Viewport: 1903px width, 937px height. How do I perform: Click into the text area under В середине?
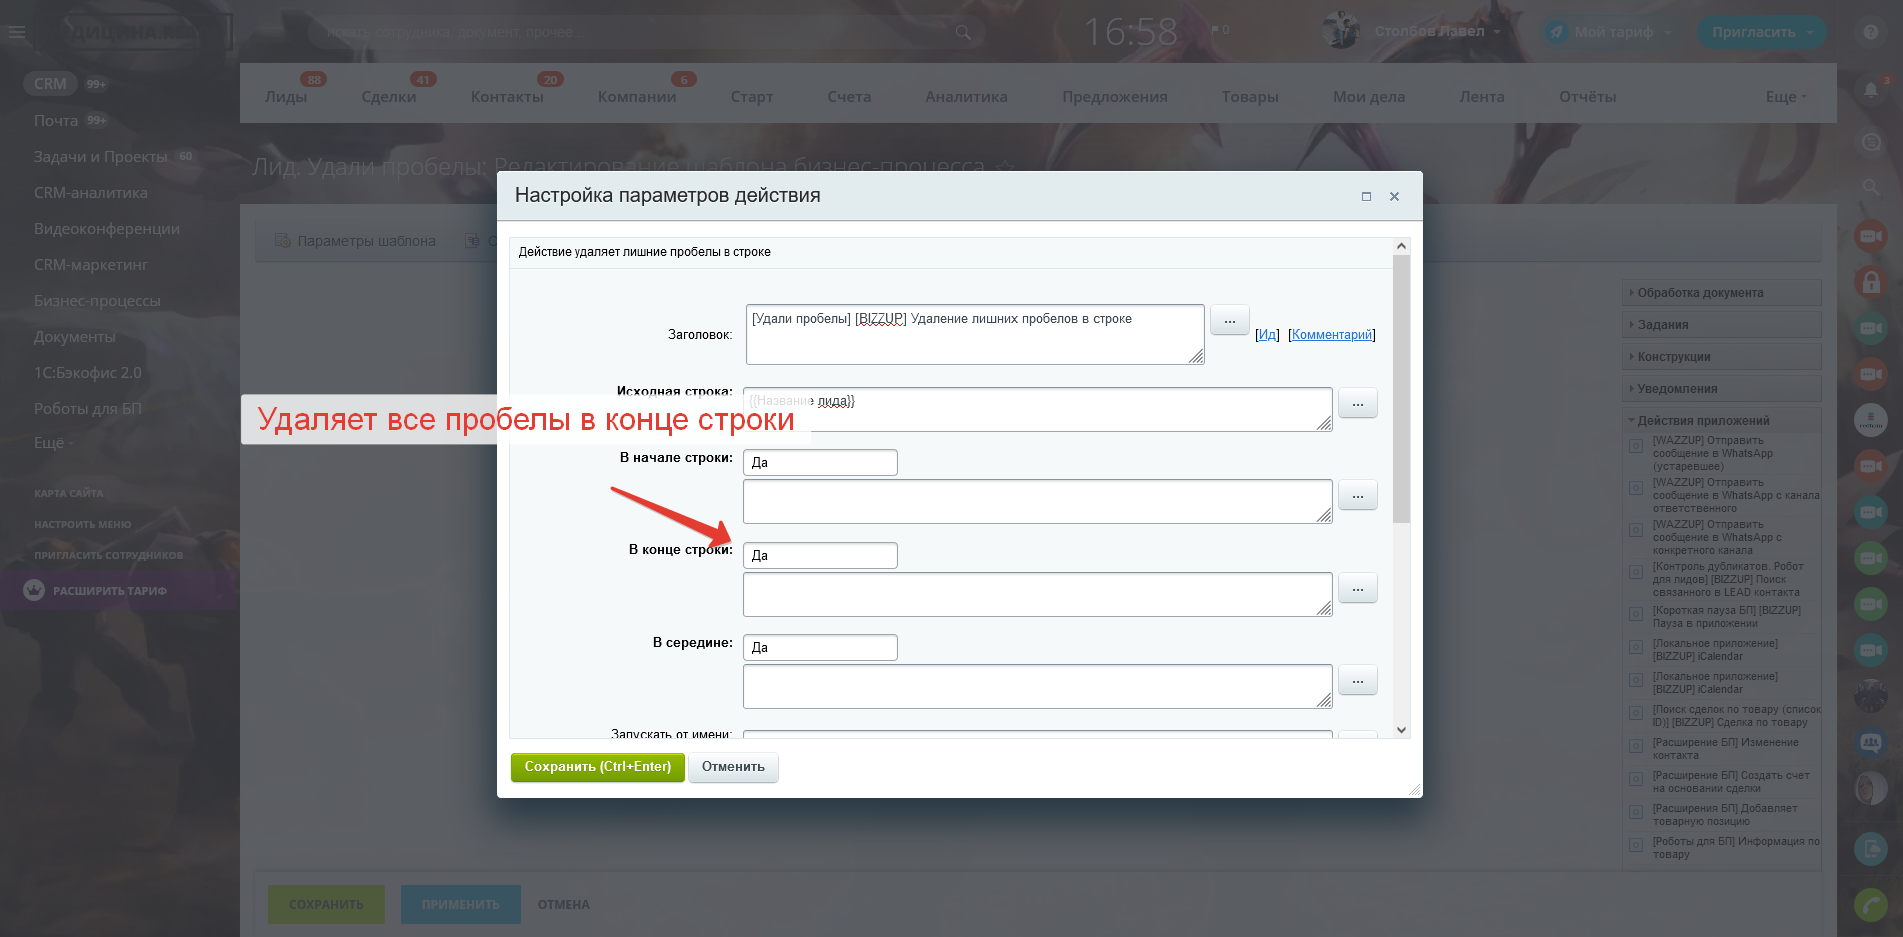1038,687
